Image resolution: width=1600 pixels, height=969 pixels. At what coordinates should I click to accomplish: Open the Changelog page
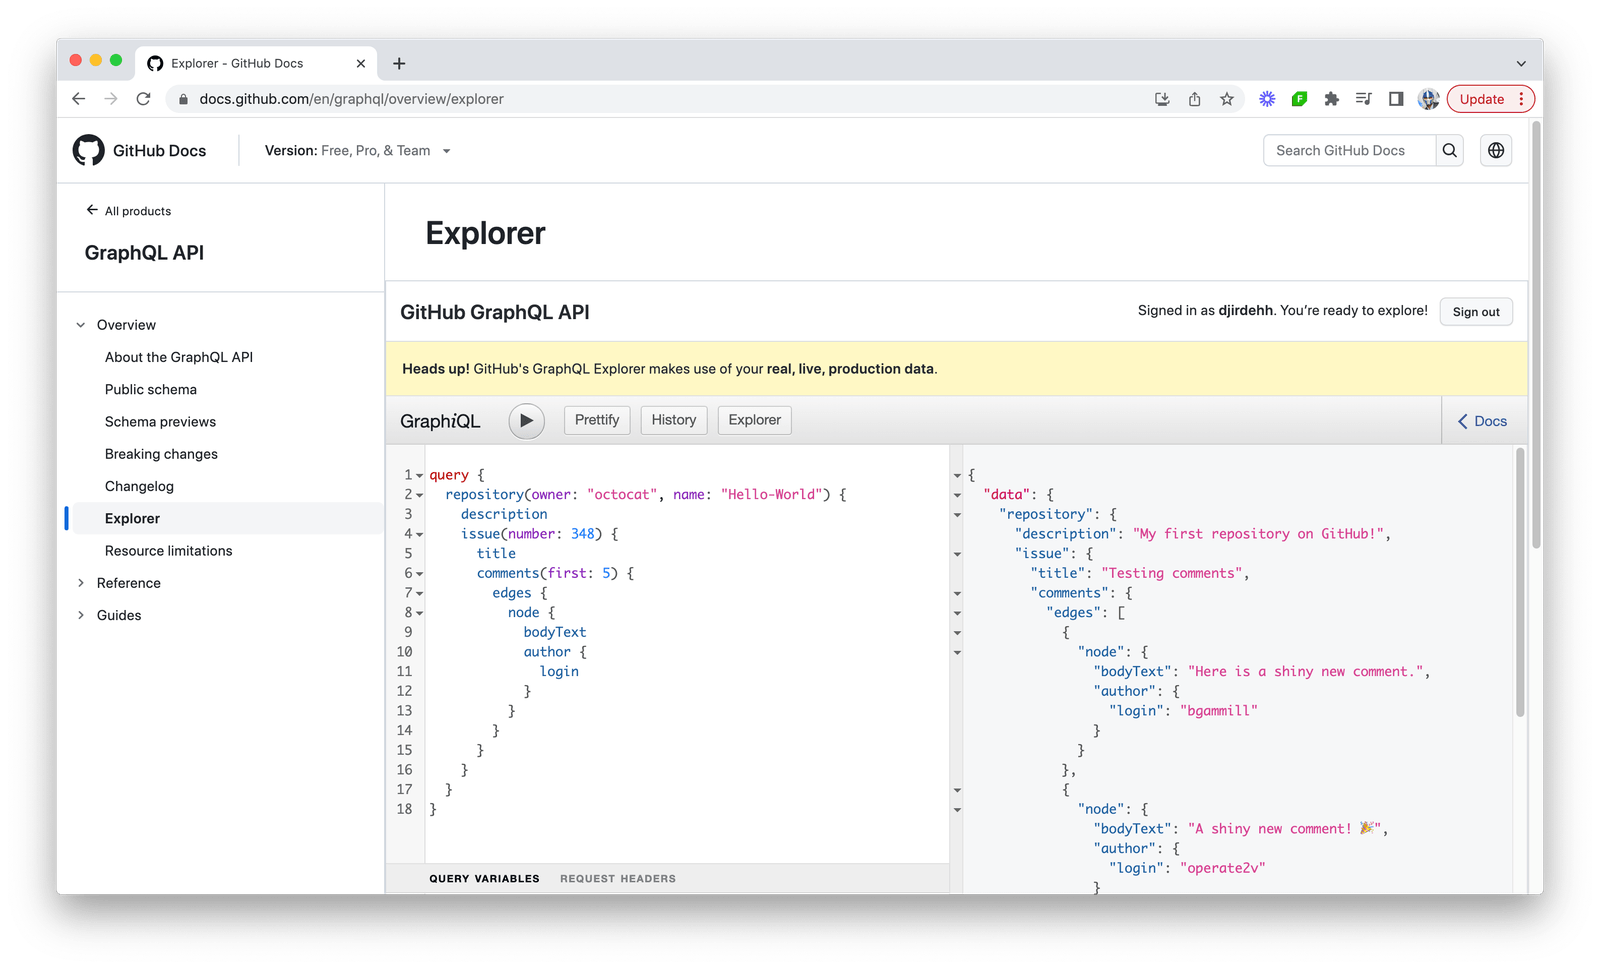point(139,486)
